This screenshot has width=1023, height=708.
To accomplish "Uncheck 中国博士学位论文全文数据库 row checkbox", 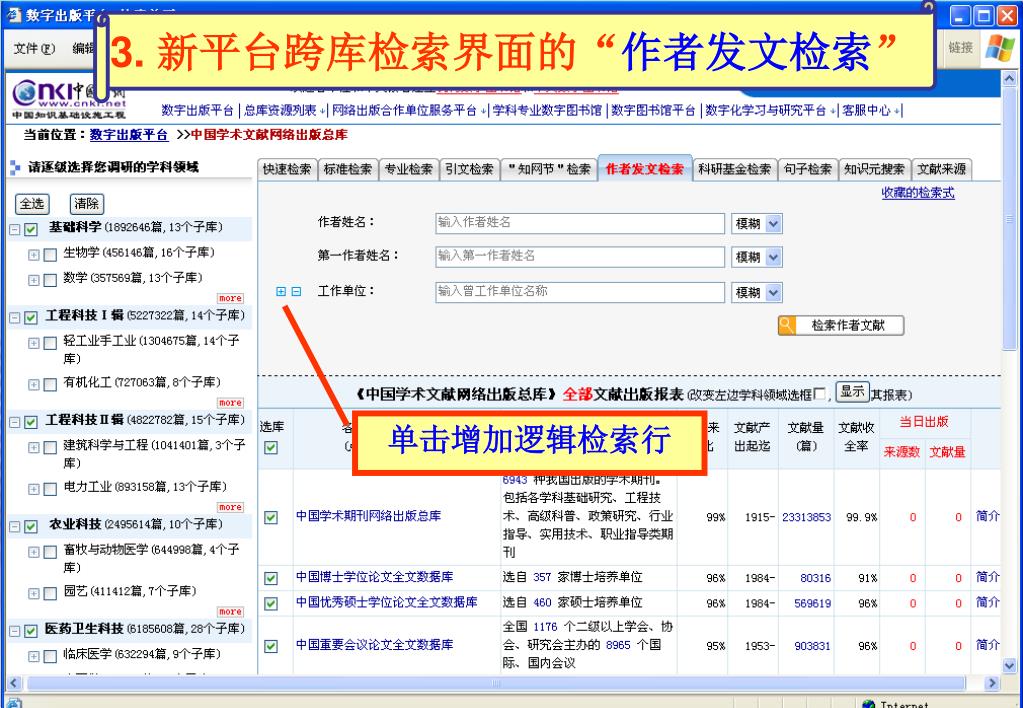I will [x=271, y=578].
